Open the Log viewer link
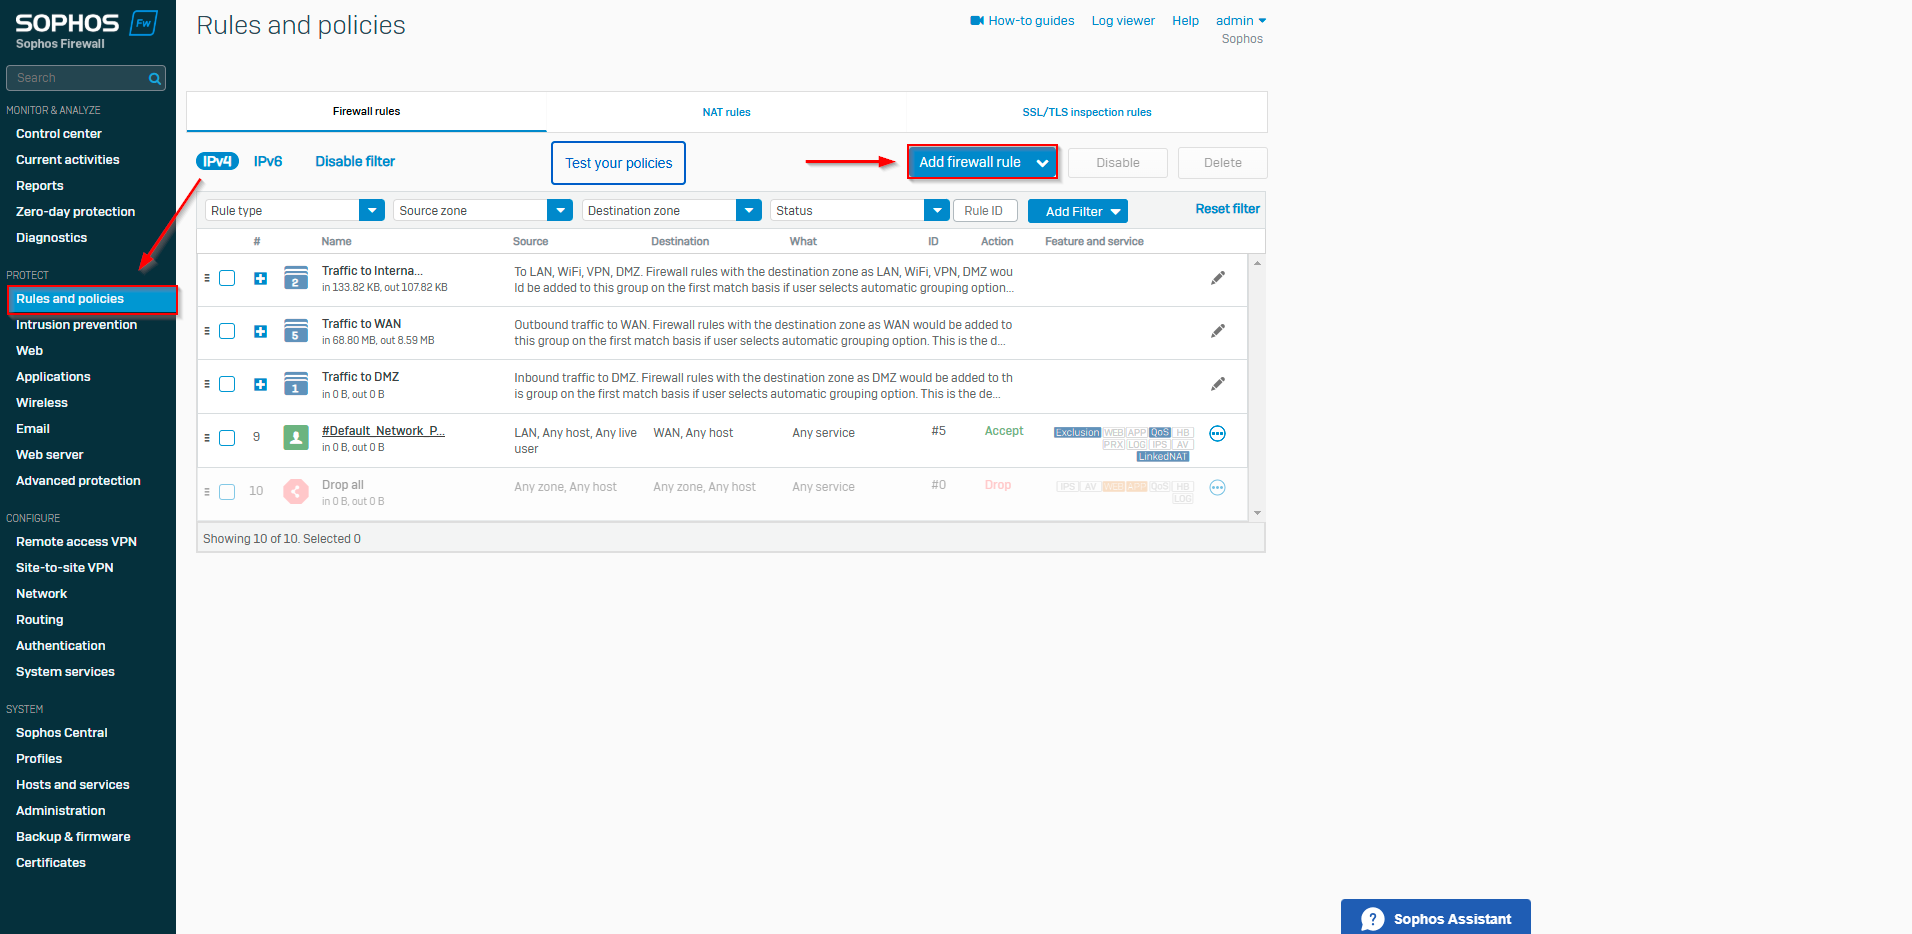This screenshot has width=1912, height=934. pyautogui.click(x=1123, y=20)
